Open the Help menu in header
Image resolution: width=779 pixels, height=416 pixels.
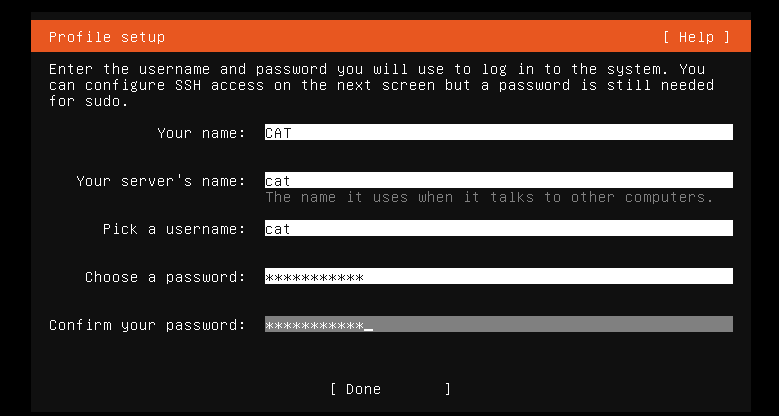pyautogui.click(x=696, y=37)
